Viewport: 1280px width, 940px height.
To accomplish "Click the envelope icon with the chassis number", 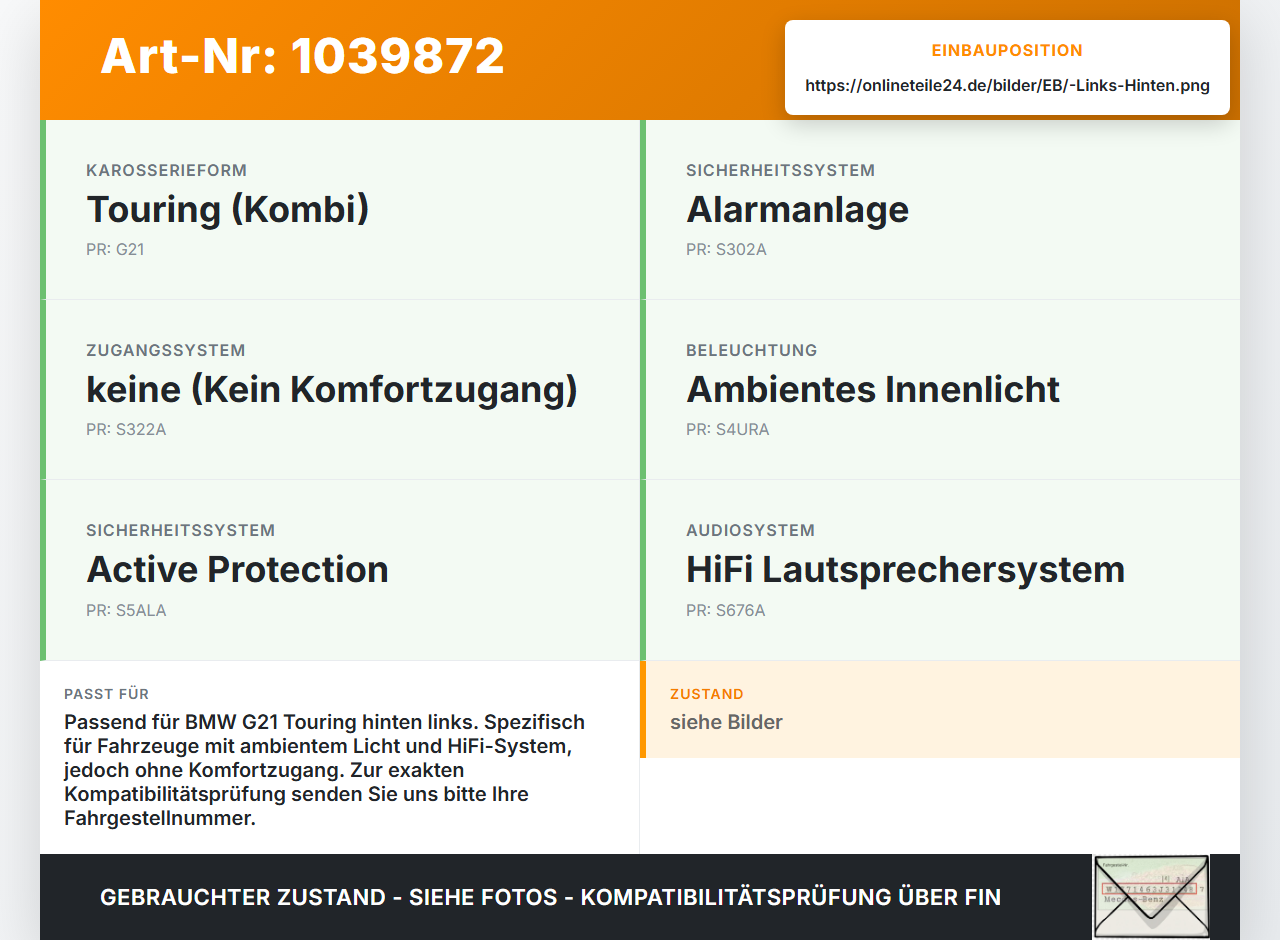I will pos(1151,896).
